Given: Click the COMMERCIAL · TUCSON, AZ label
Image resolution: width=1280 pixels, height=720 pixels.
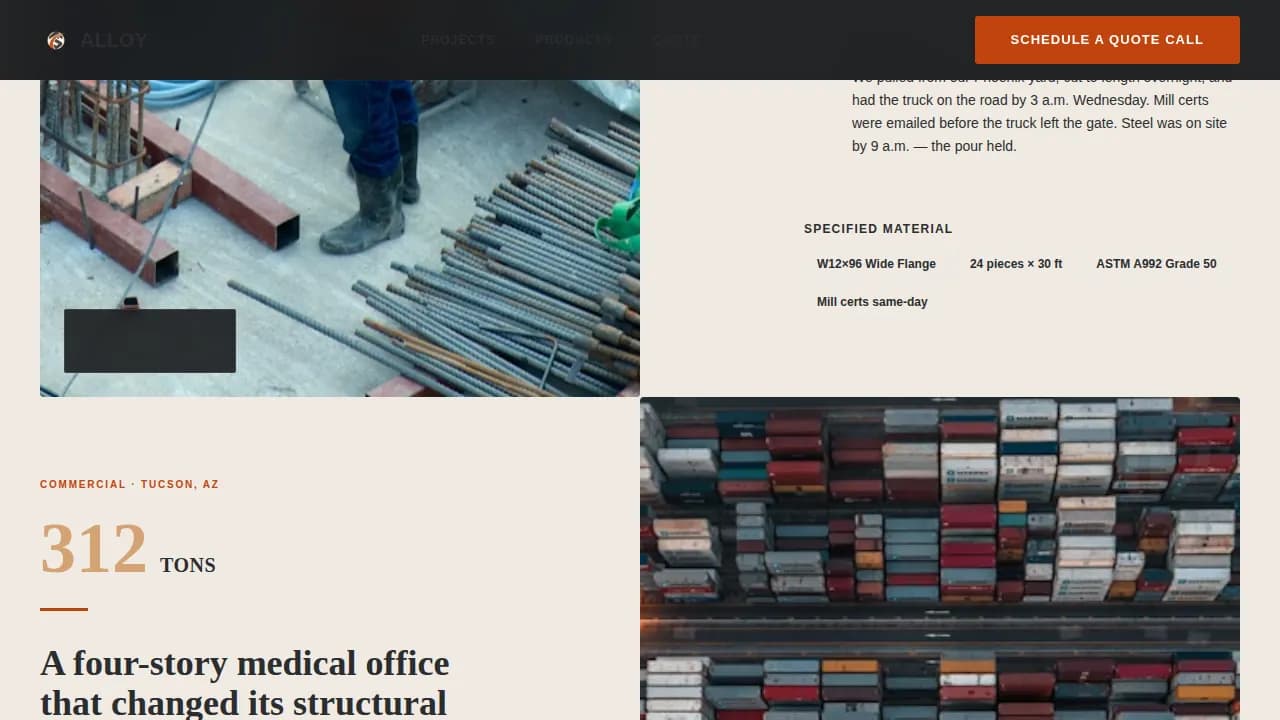Looking at the screenshot, I should (x=130, y=484).
